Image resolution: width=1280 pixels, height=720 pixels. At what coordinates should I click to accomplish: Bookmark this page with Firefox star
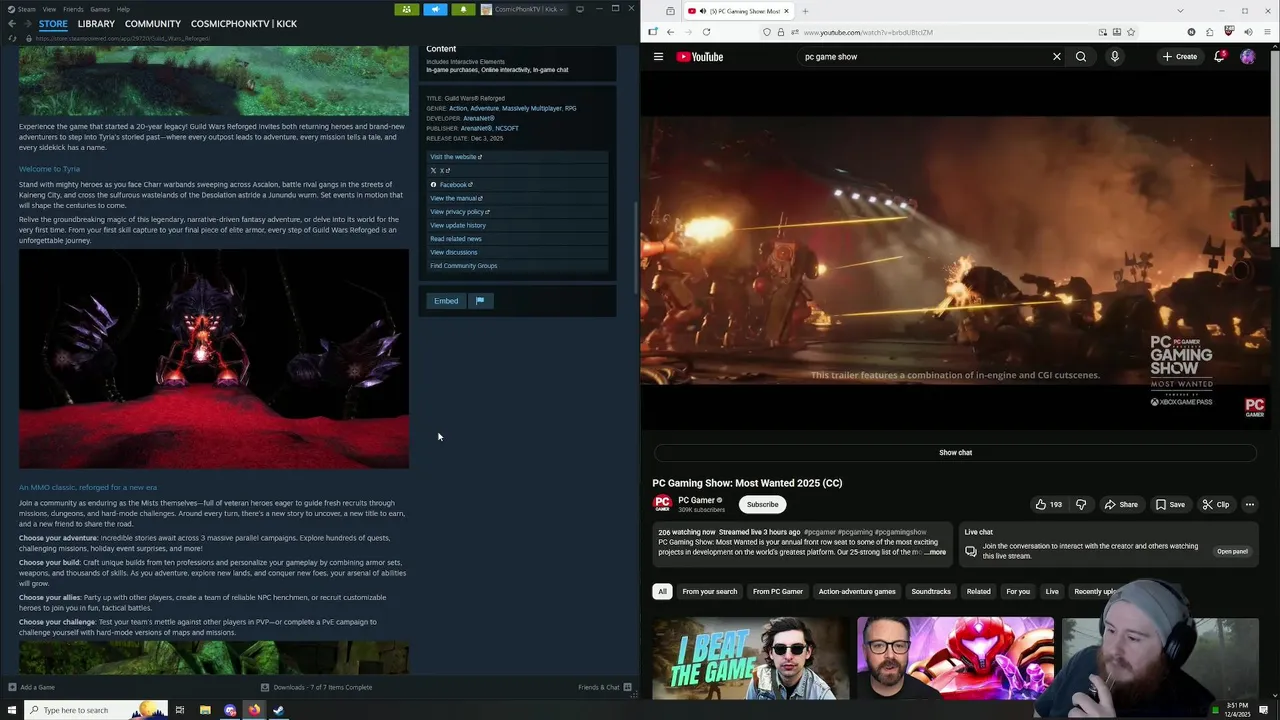pyautogui.click(x=1131, y=32)
